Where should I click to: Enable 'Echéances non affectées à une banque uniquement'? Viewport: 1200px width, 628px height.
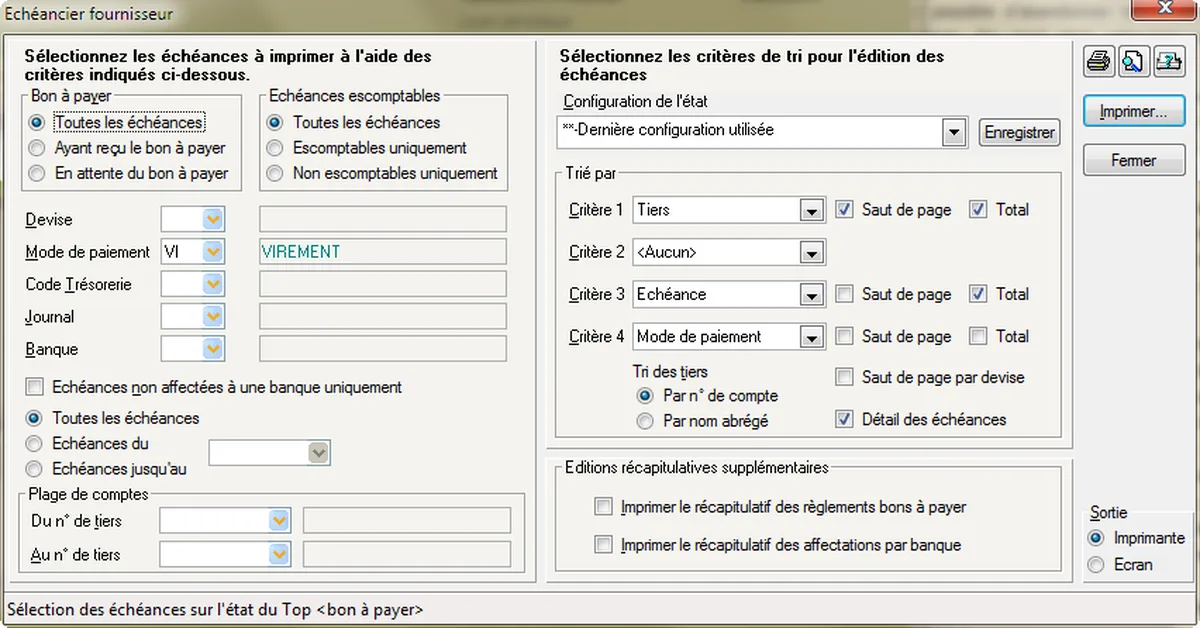click(36, 387)
